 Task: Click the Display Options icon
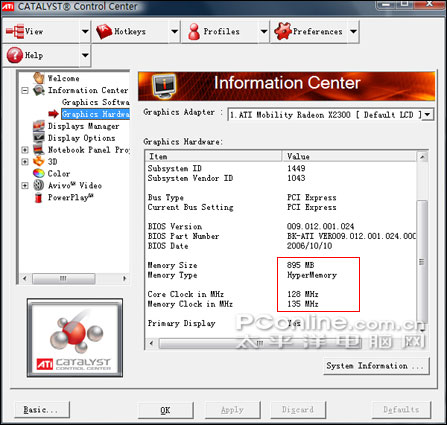click(x=39, y=138)
